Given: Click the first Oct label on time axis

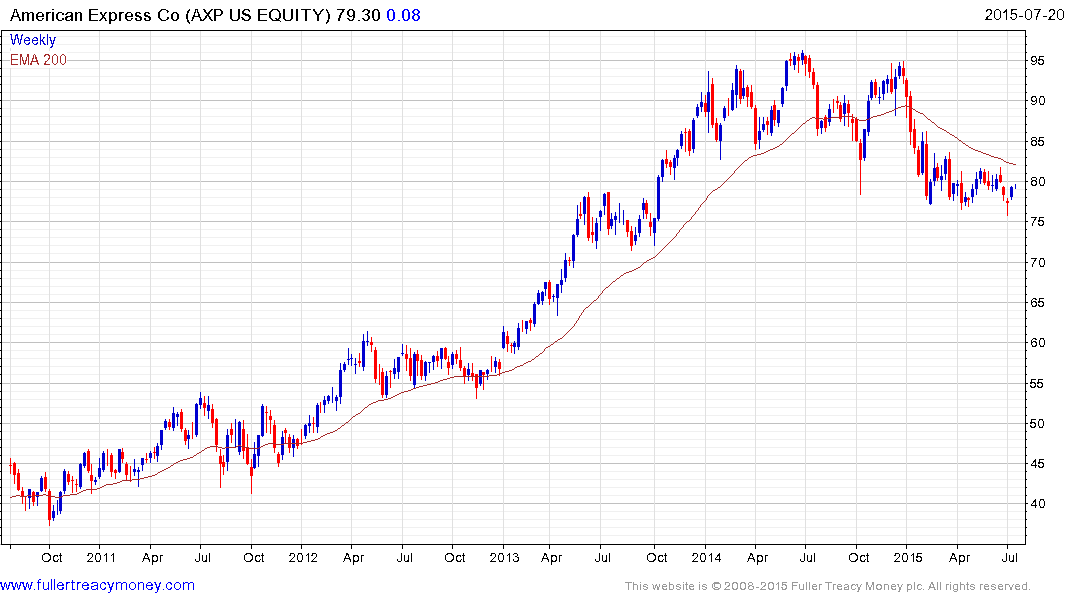Looking at the screenshot, I should [51, 557].
